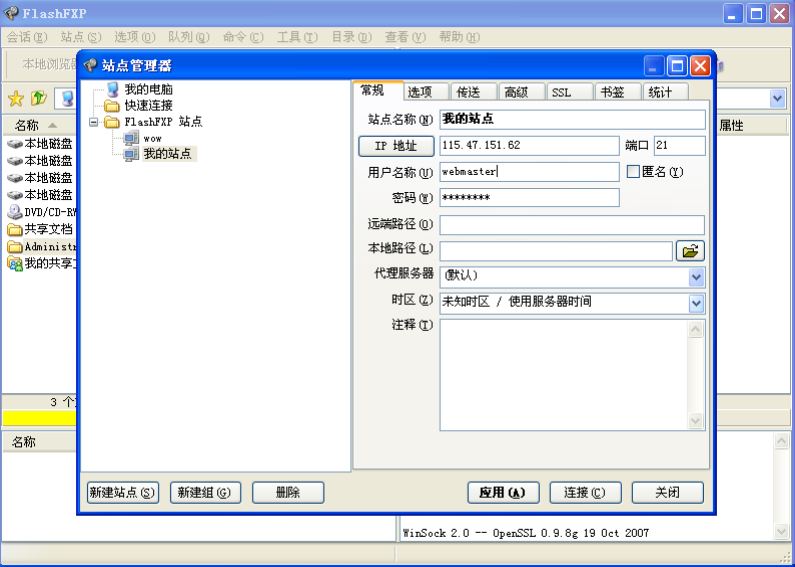Open the 选项 tab in site manager
Viewport: 795px width, 567px height.
(x=420, y=92)
